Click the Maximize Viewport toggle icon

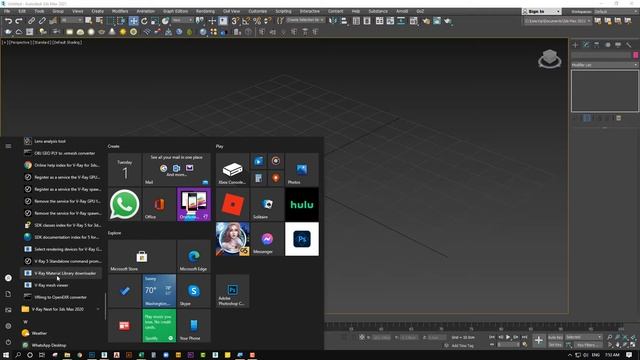(633, 345)
